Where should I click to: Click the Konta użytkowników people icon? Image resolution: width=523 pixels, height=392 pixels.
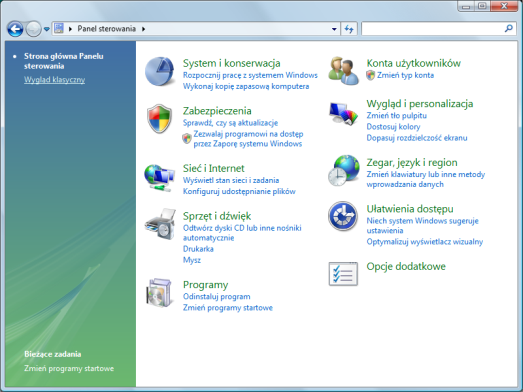pos(343,71)
